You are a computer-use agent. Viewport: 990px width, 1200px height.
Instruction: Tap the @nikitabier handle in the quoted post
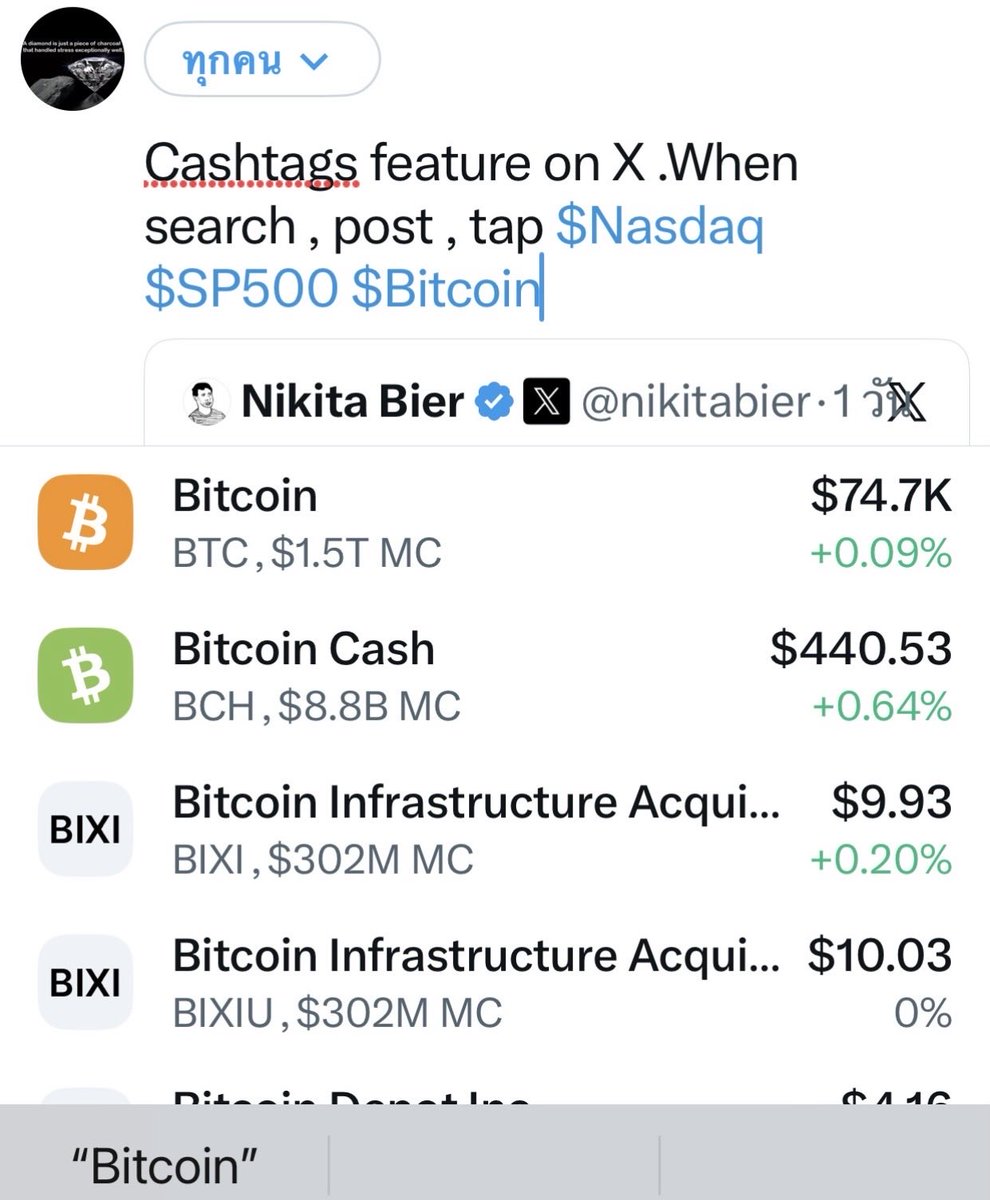coord(695,402)
